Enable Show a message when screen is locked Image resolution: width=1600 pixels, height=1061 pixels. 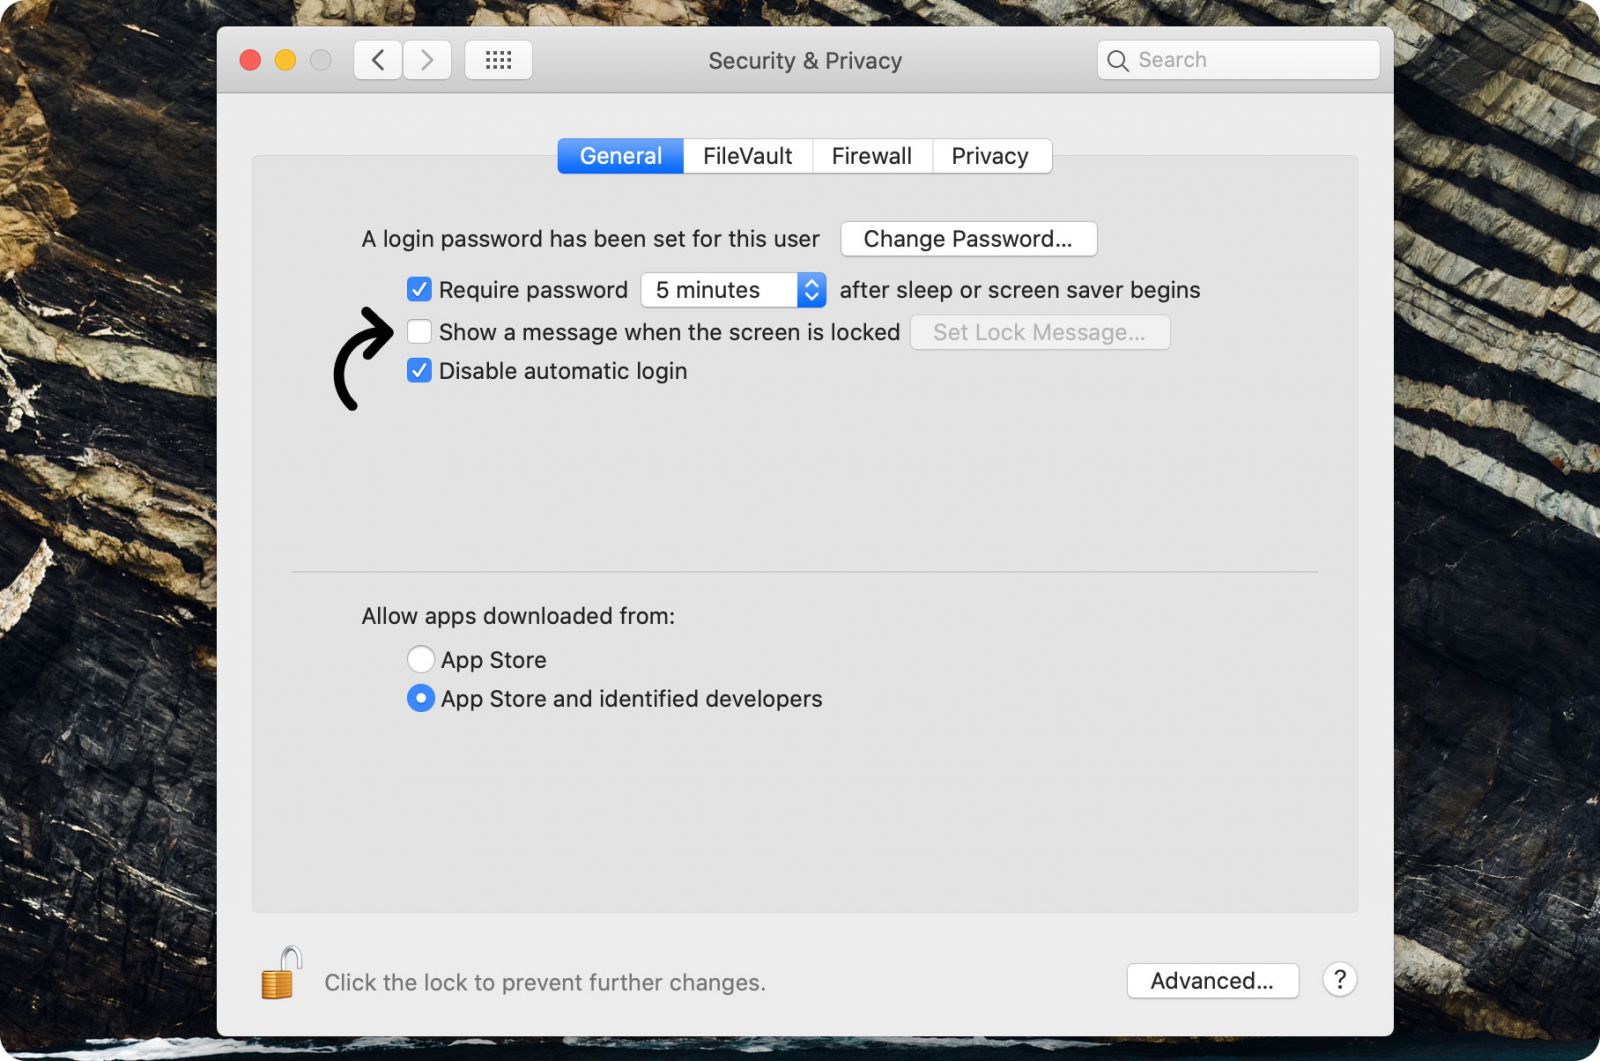click(x=420, y=332)
